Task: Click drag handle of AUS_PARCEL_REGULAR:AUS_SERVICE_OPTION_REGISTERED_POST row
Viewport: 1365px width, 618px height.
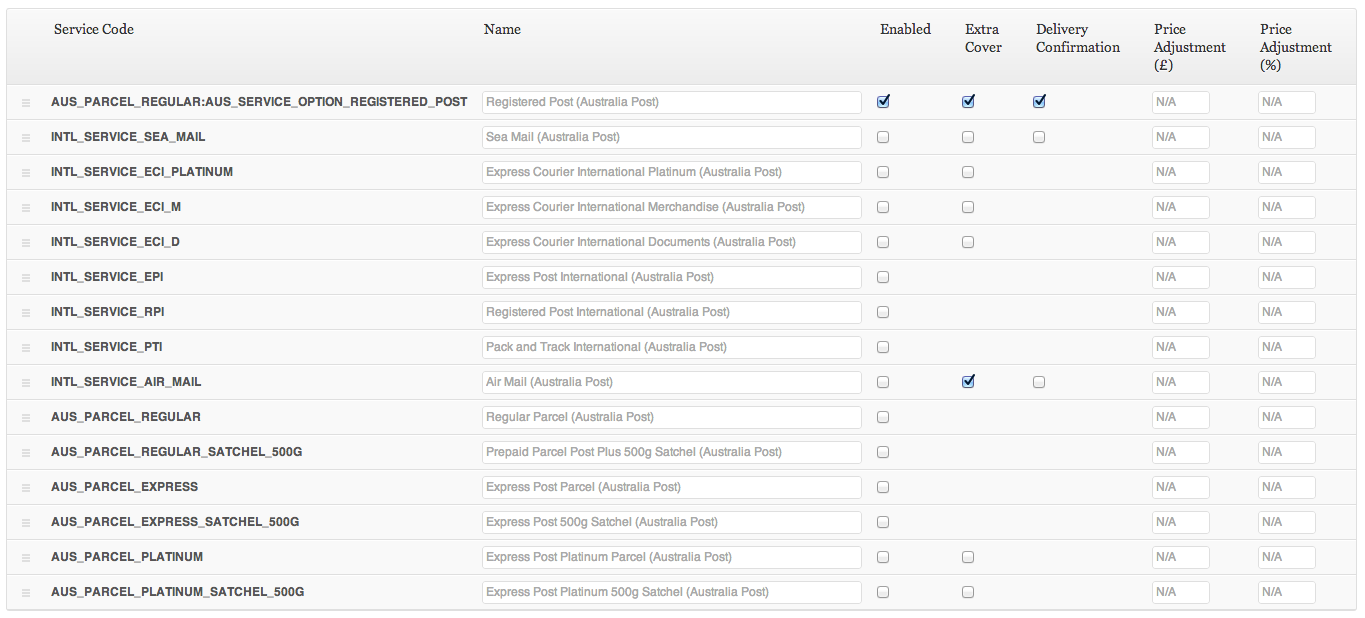Action: click(x=26, y=103)
